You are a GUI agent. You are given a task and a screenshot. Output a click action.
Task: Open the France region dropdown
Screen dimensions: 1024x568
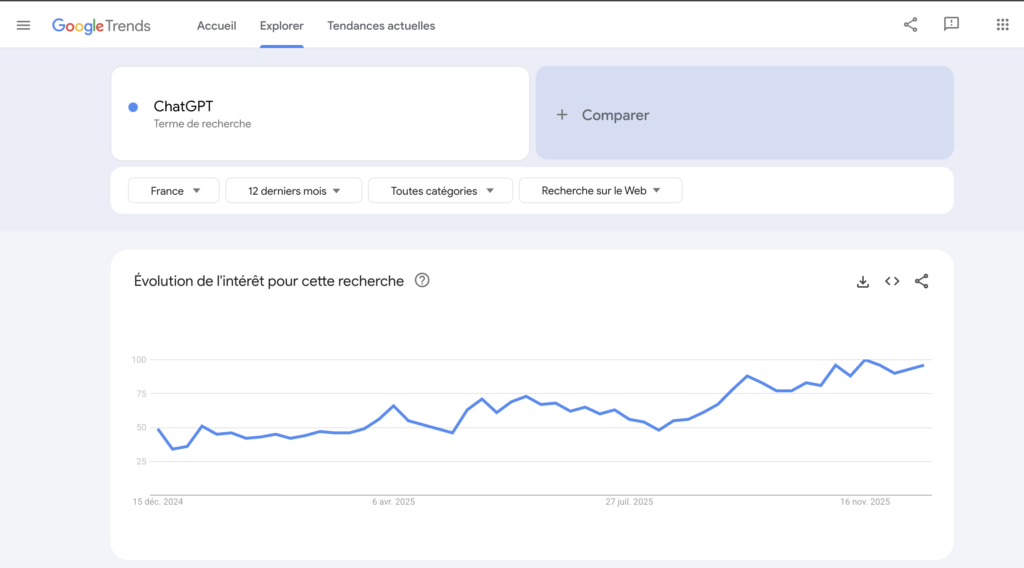[174, 191]
